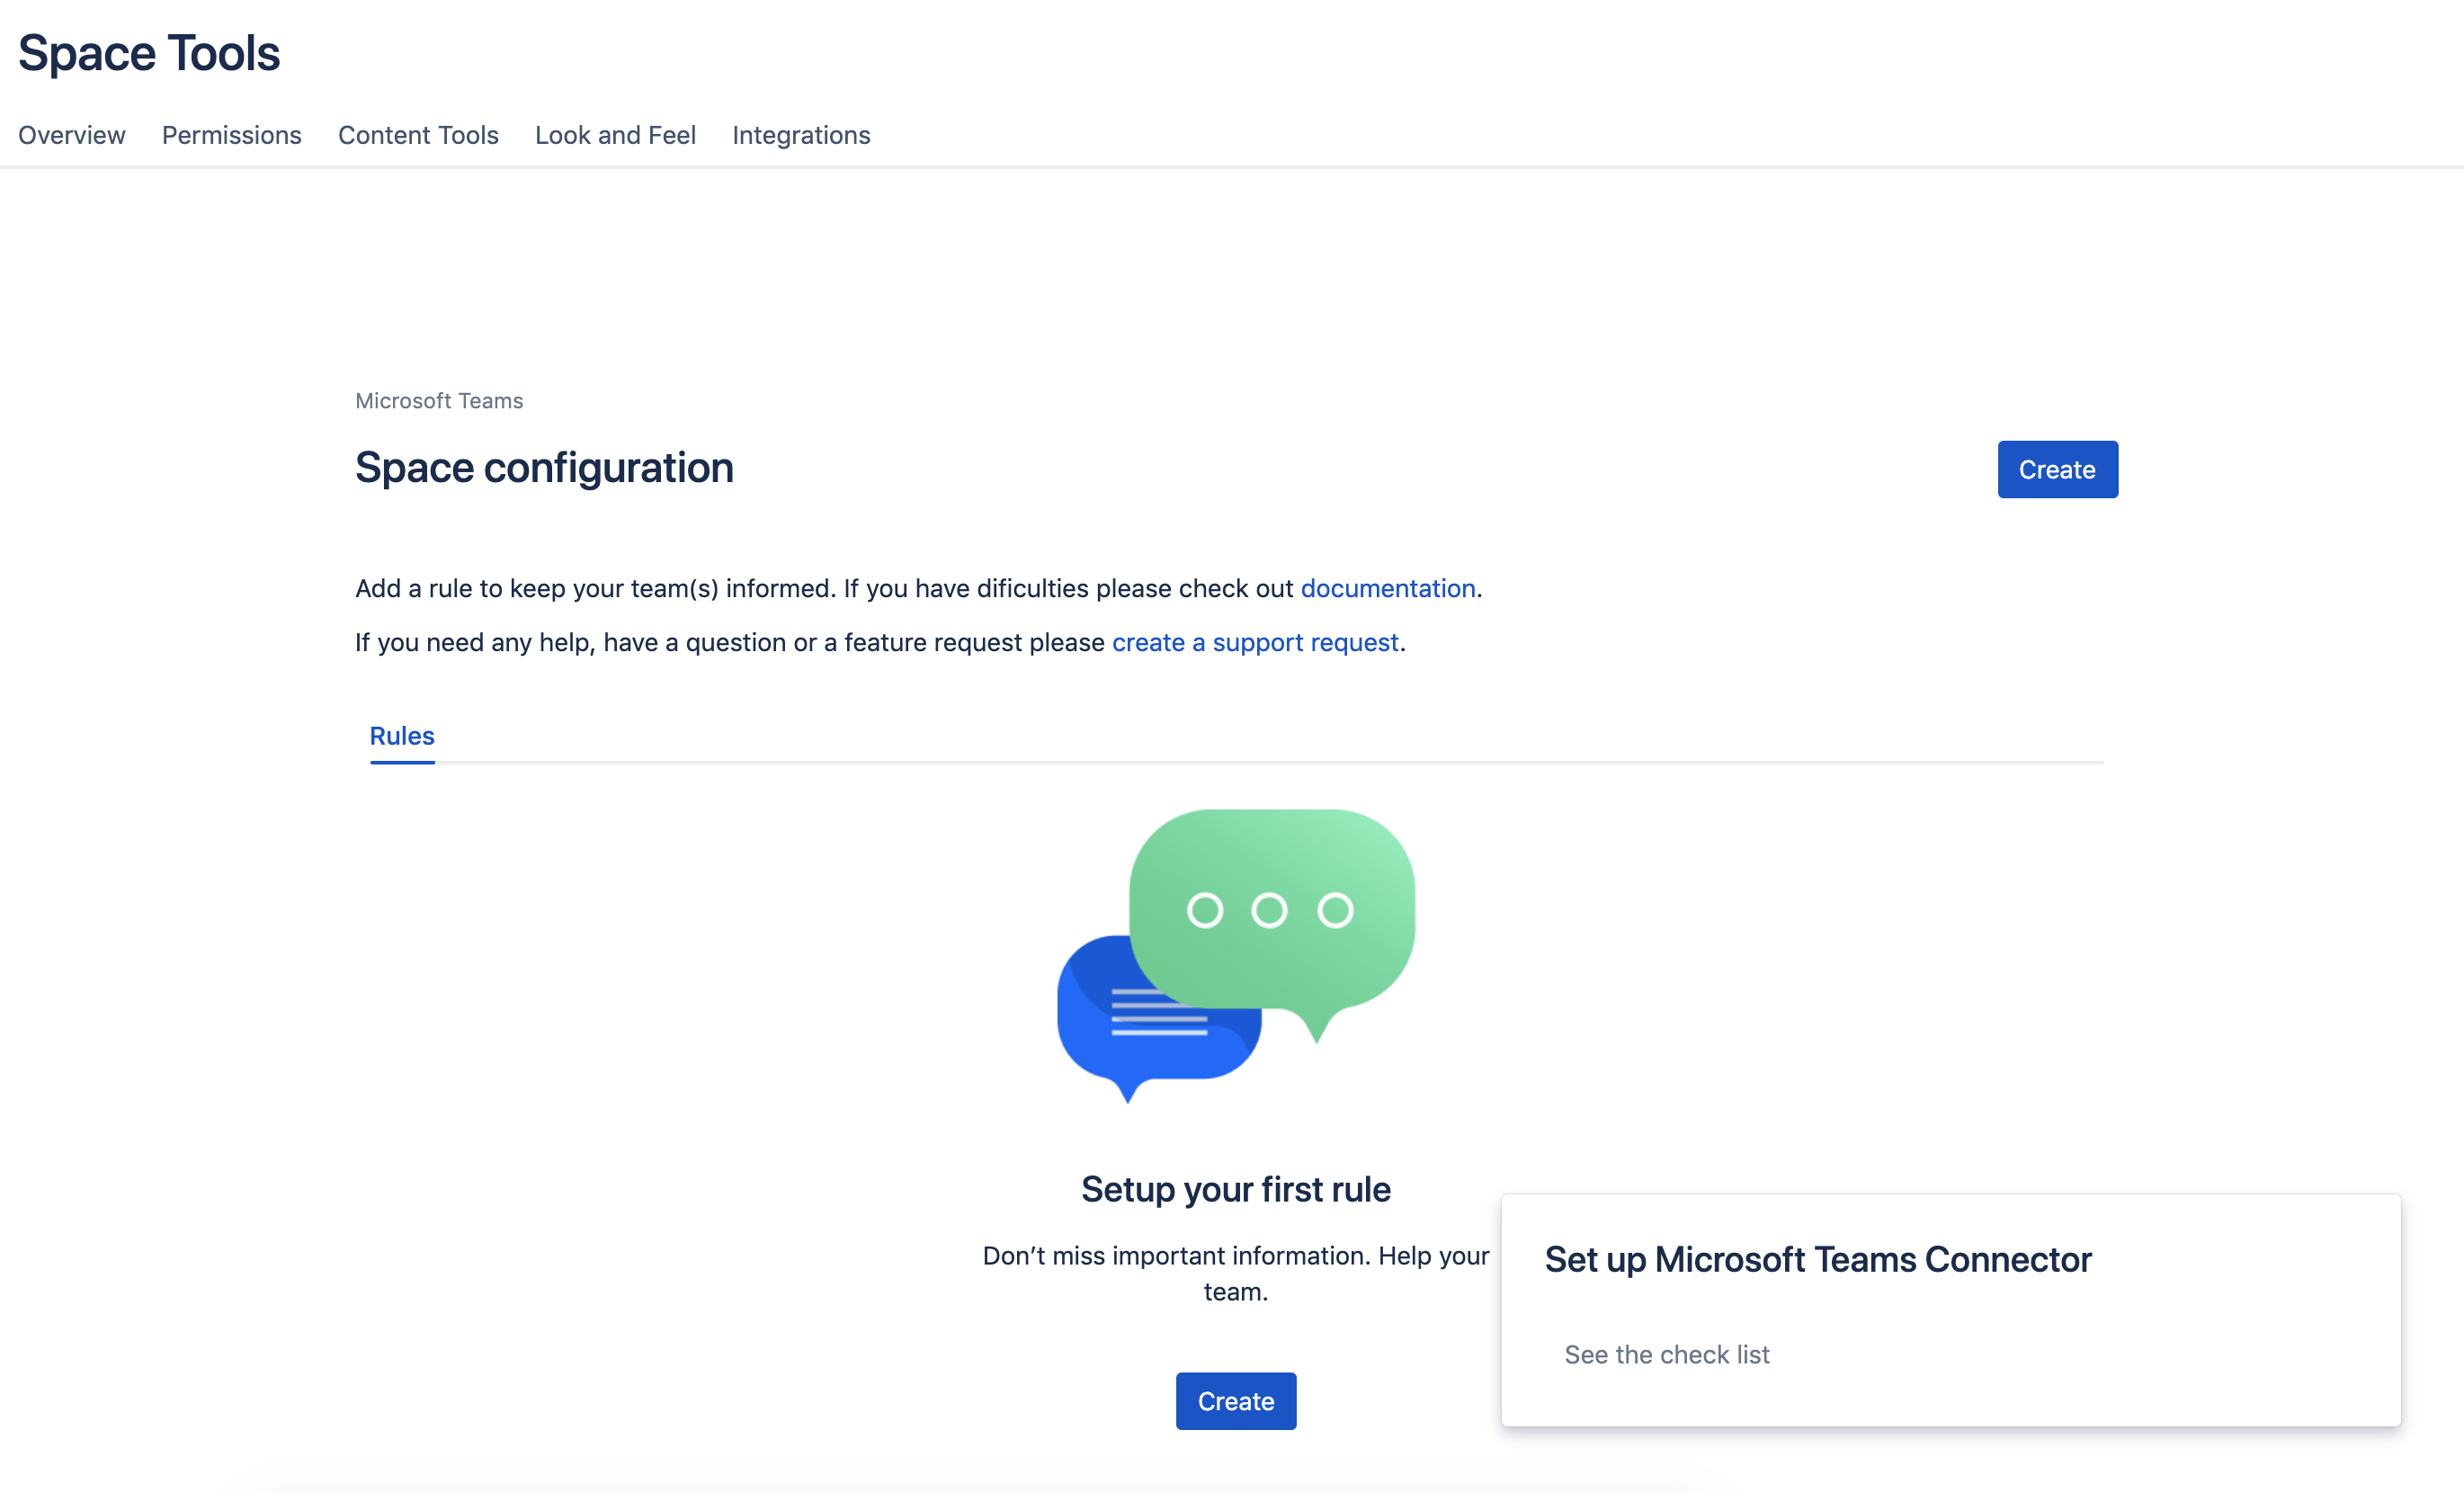The image size is (2464, 1493).
Task: Open See the check list
Action: point(1666,1354)
